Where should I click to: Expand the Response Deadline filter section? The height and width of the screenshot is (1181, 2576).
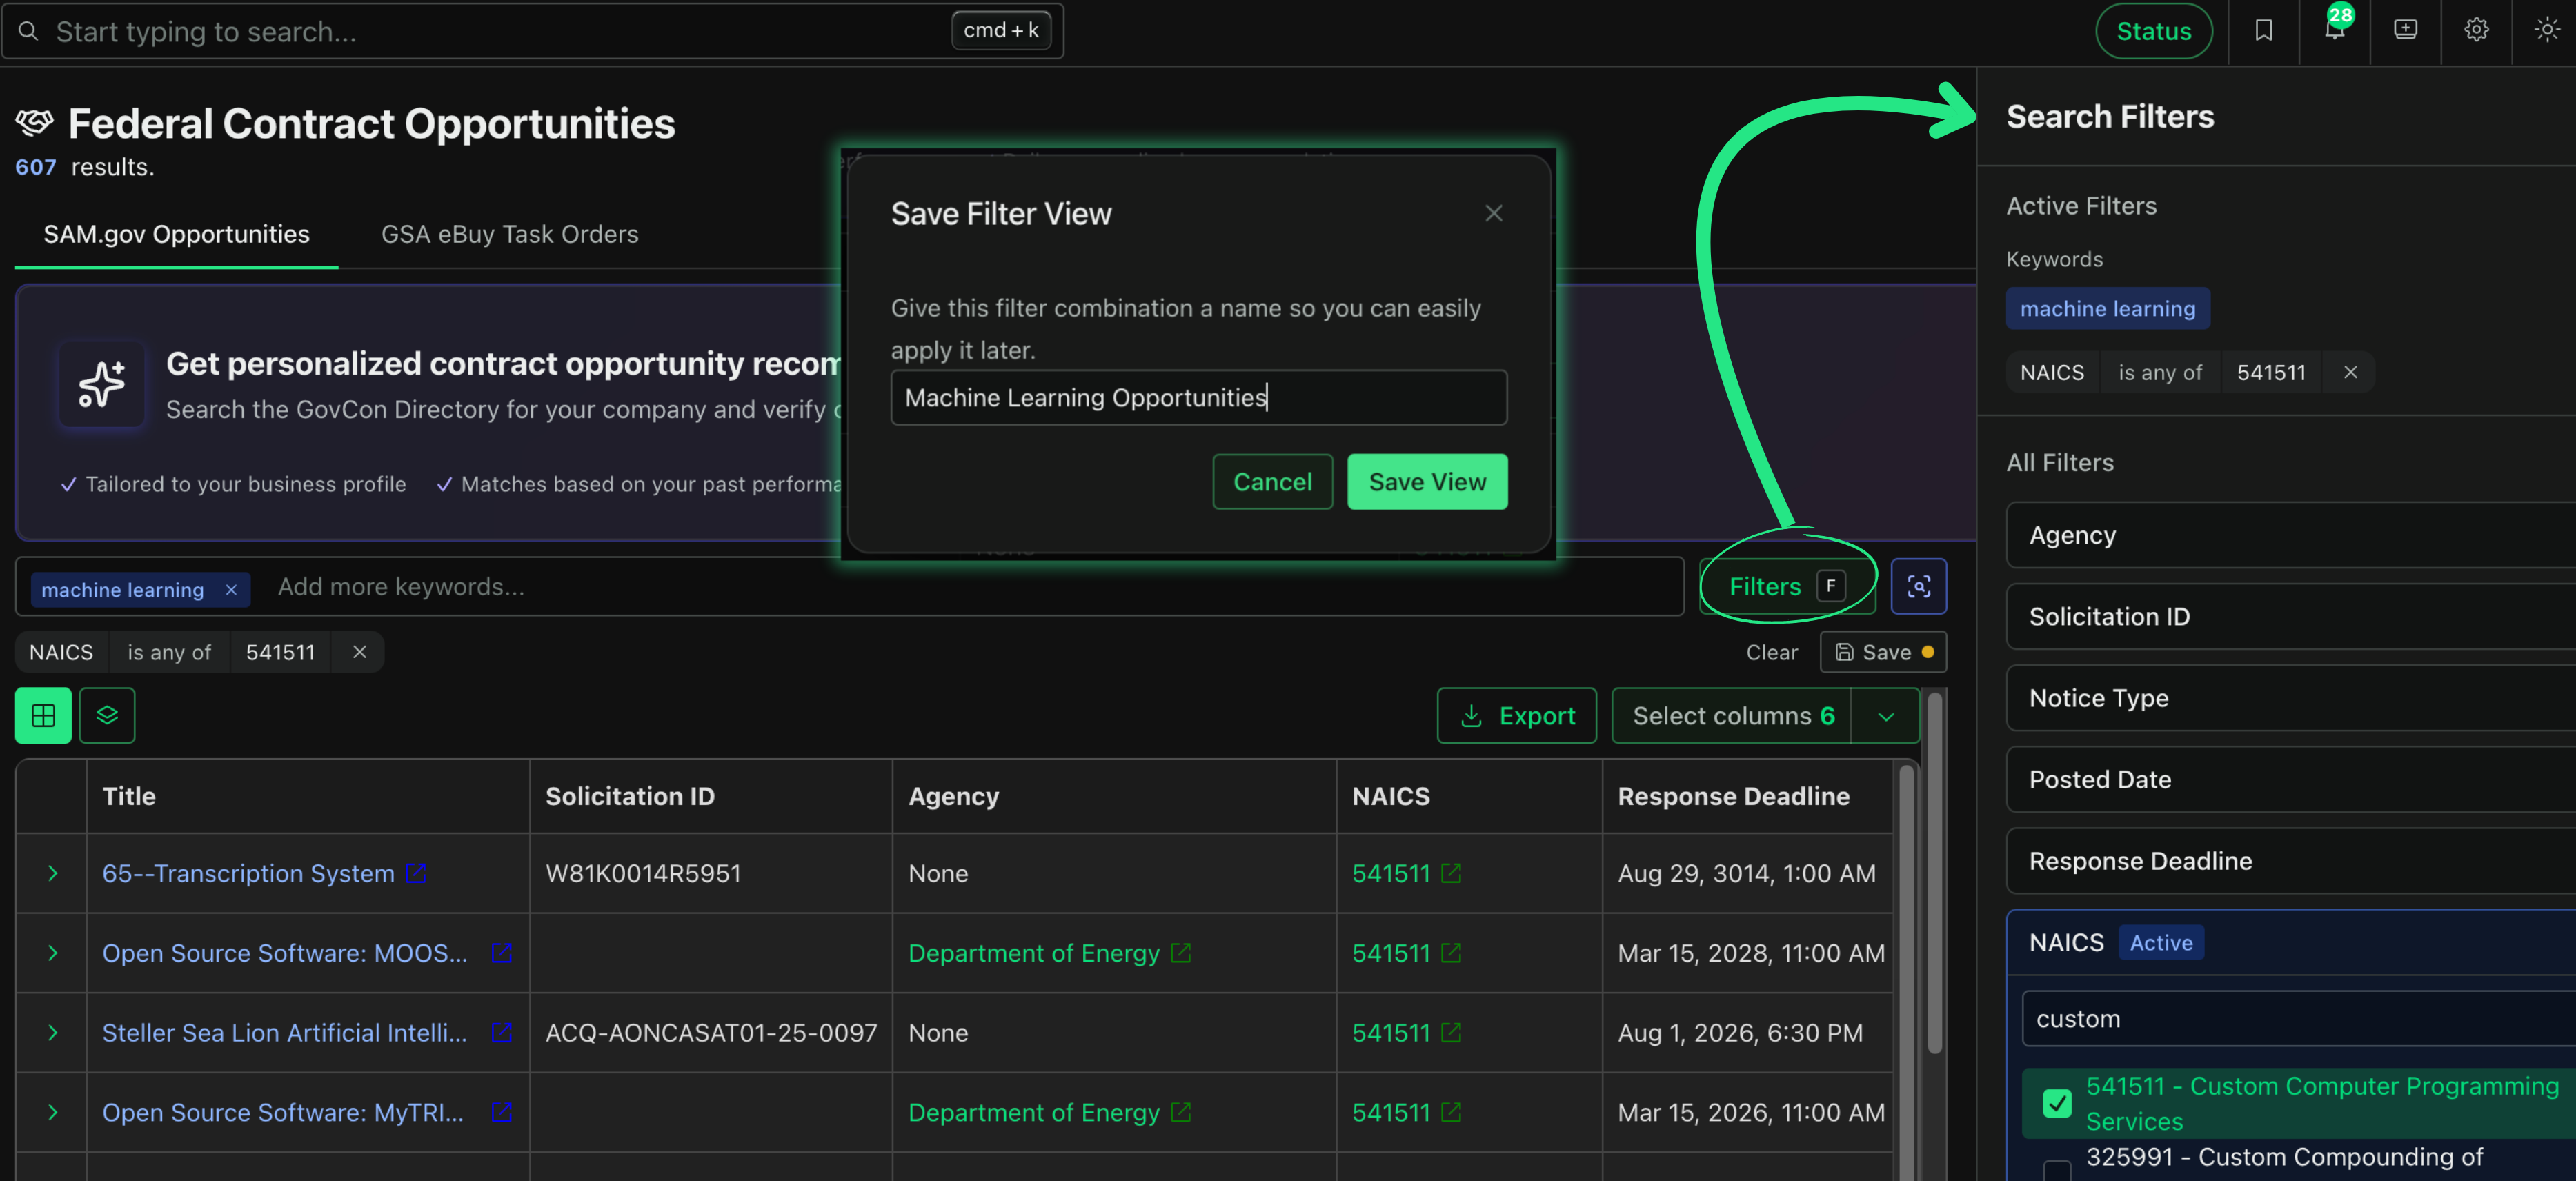click(2290, 861)
